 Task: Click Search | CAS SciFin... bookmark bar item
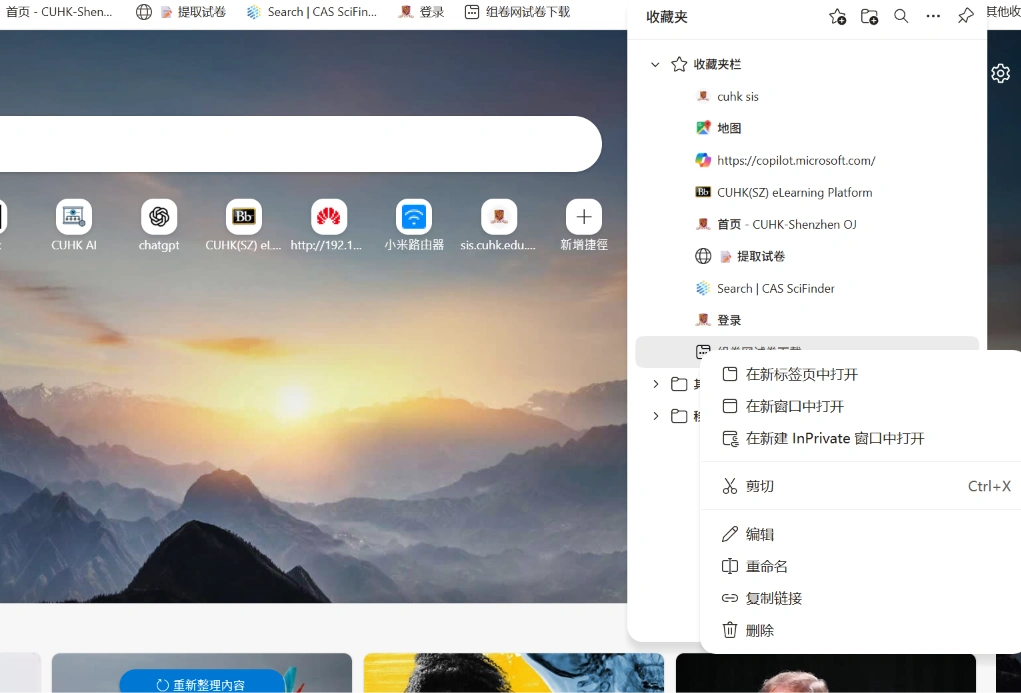(x=312, y=12)
